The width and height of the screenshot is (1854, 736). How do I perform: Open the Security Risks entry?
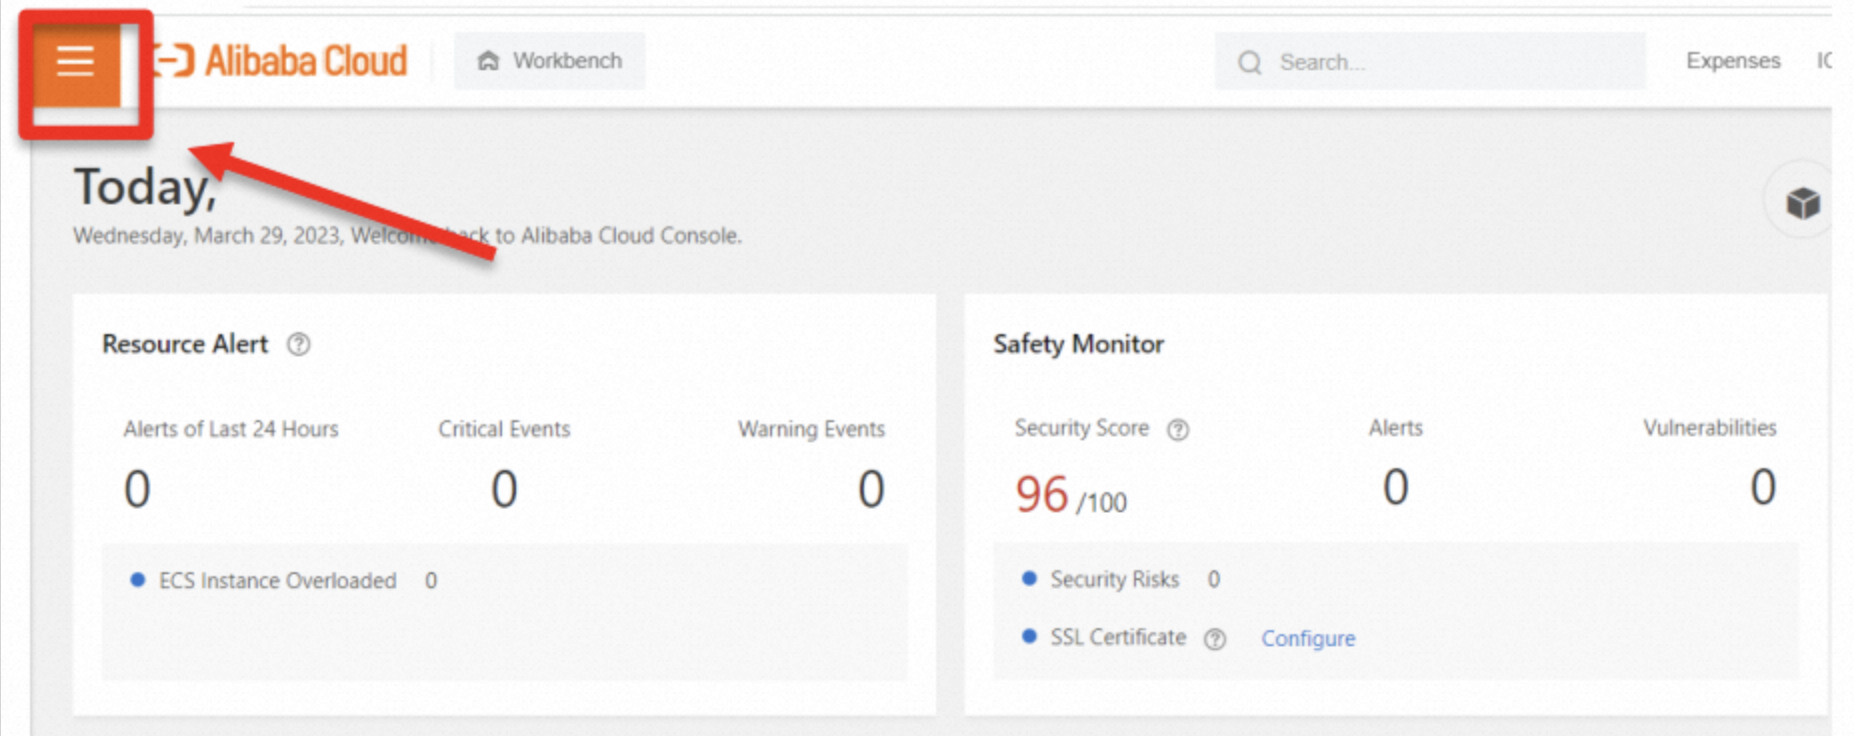[x=1114, y=580]
